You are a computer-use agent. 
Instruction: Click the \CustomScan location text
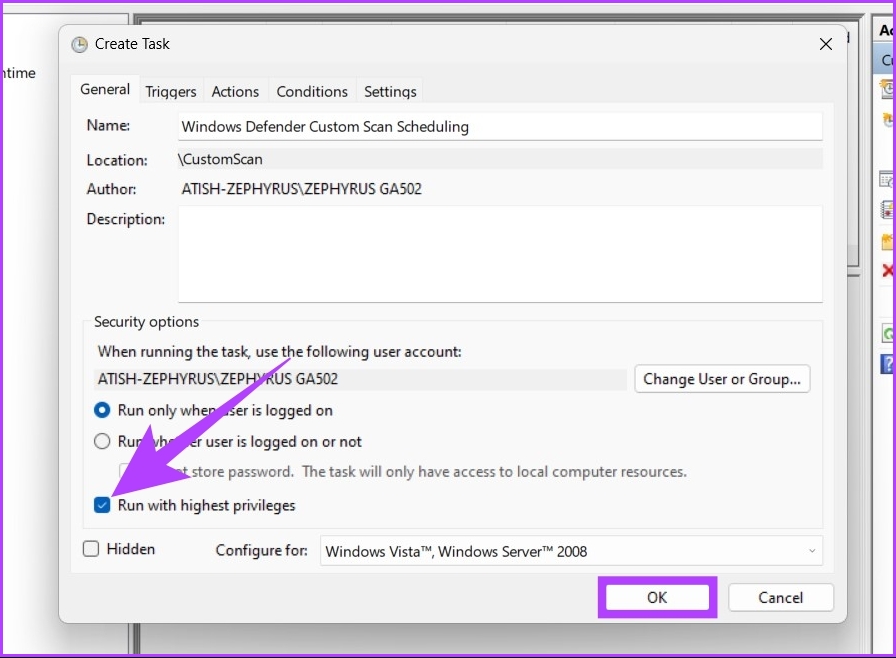(220, 159)
